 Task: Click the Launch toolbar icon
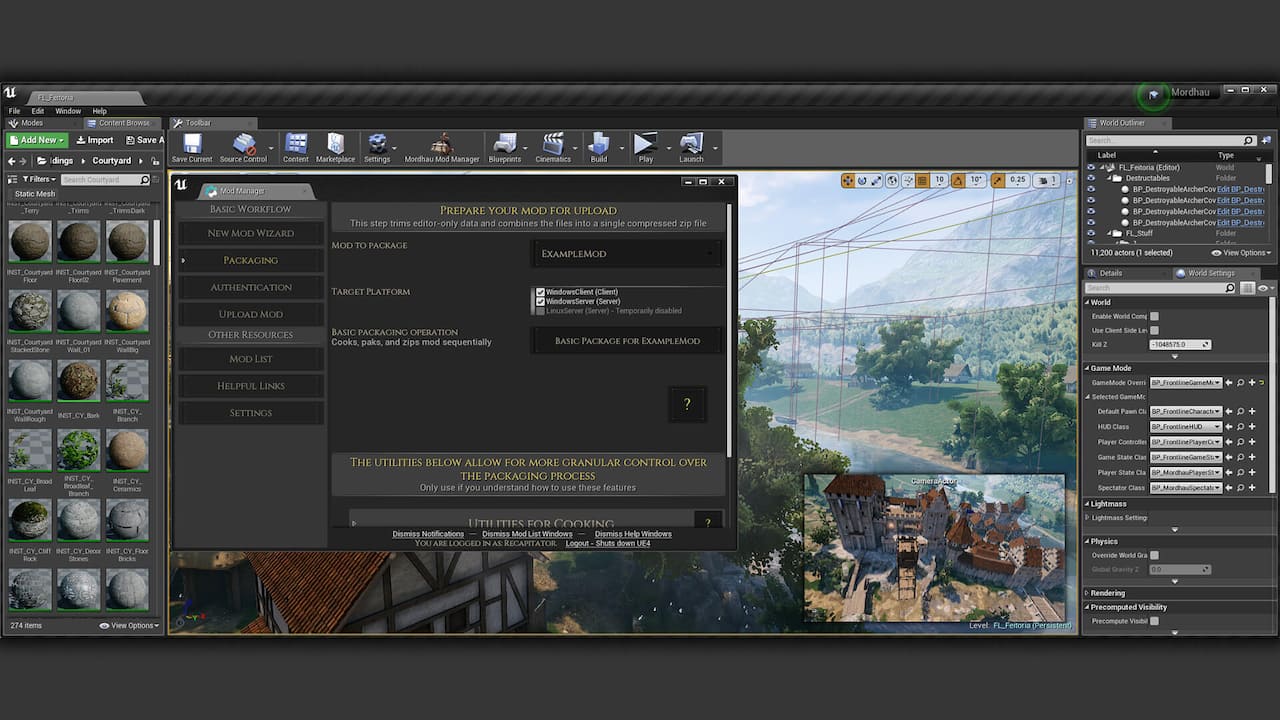[x=691, y=148]
